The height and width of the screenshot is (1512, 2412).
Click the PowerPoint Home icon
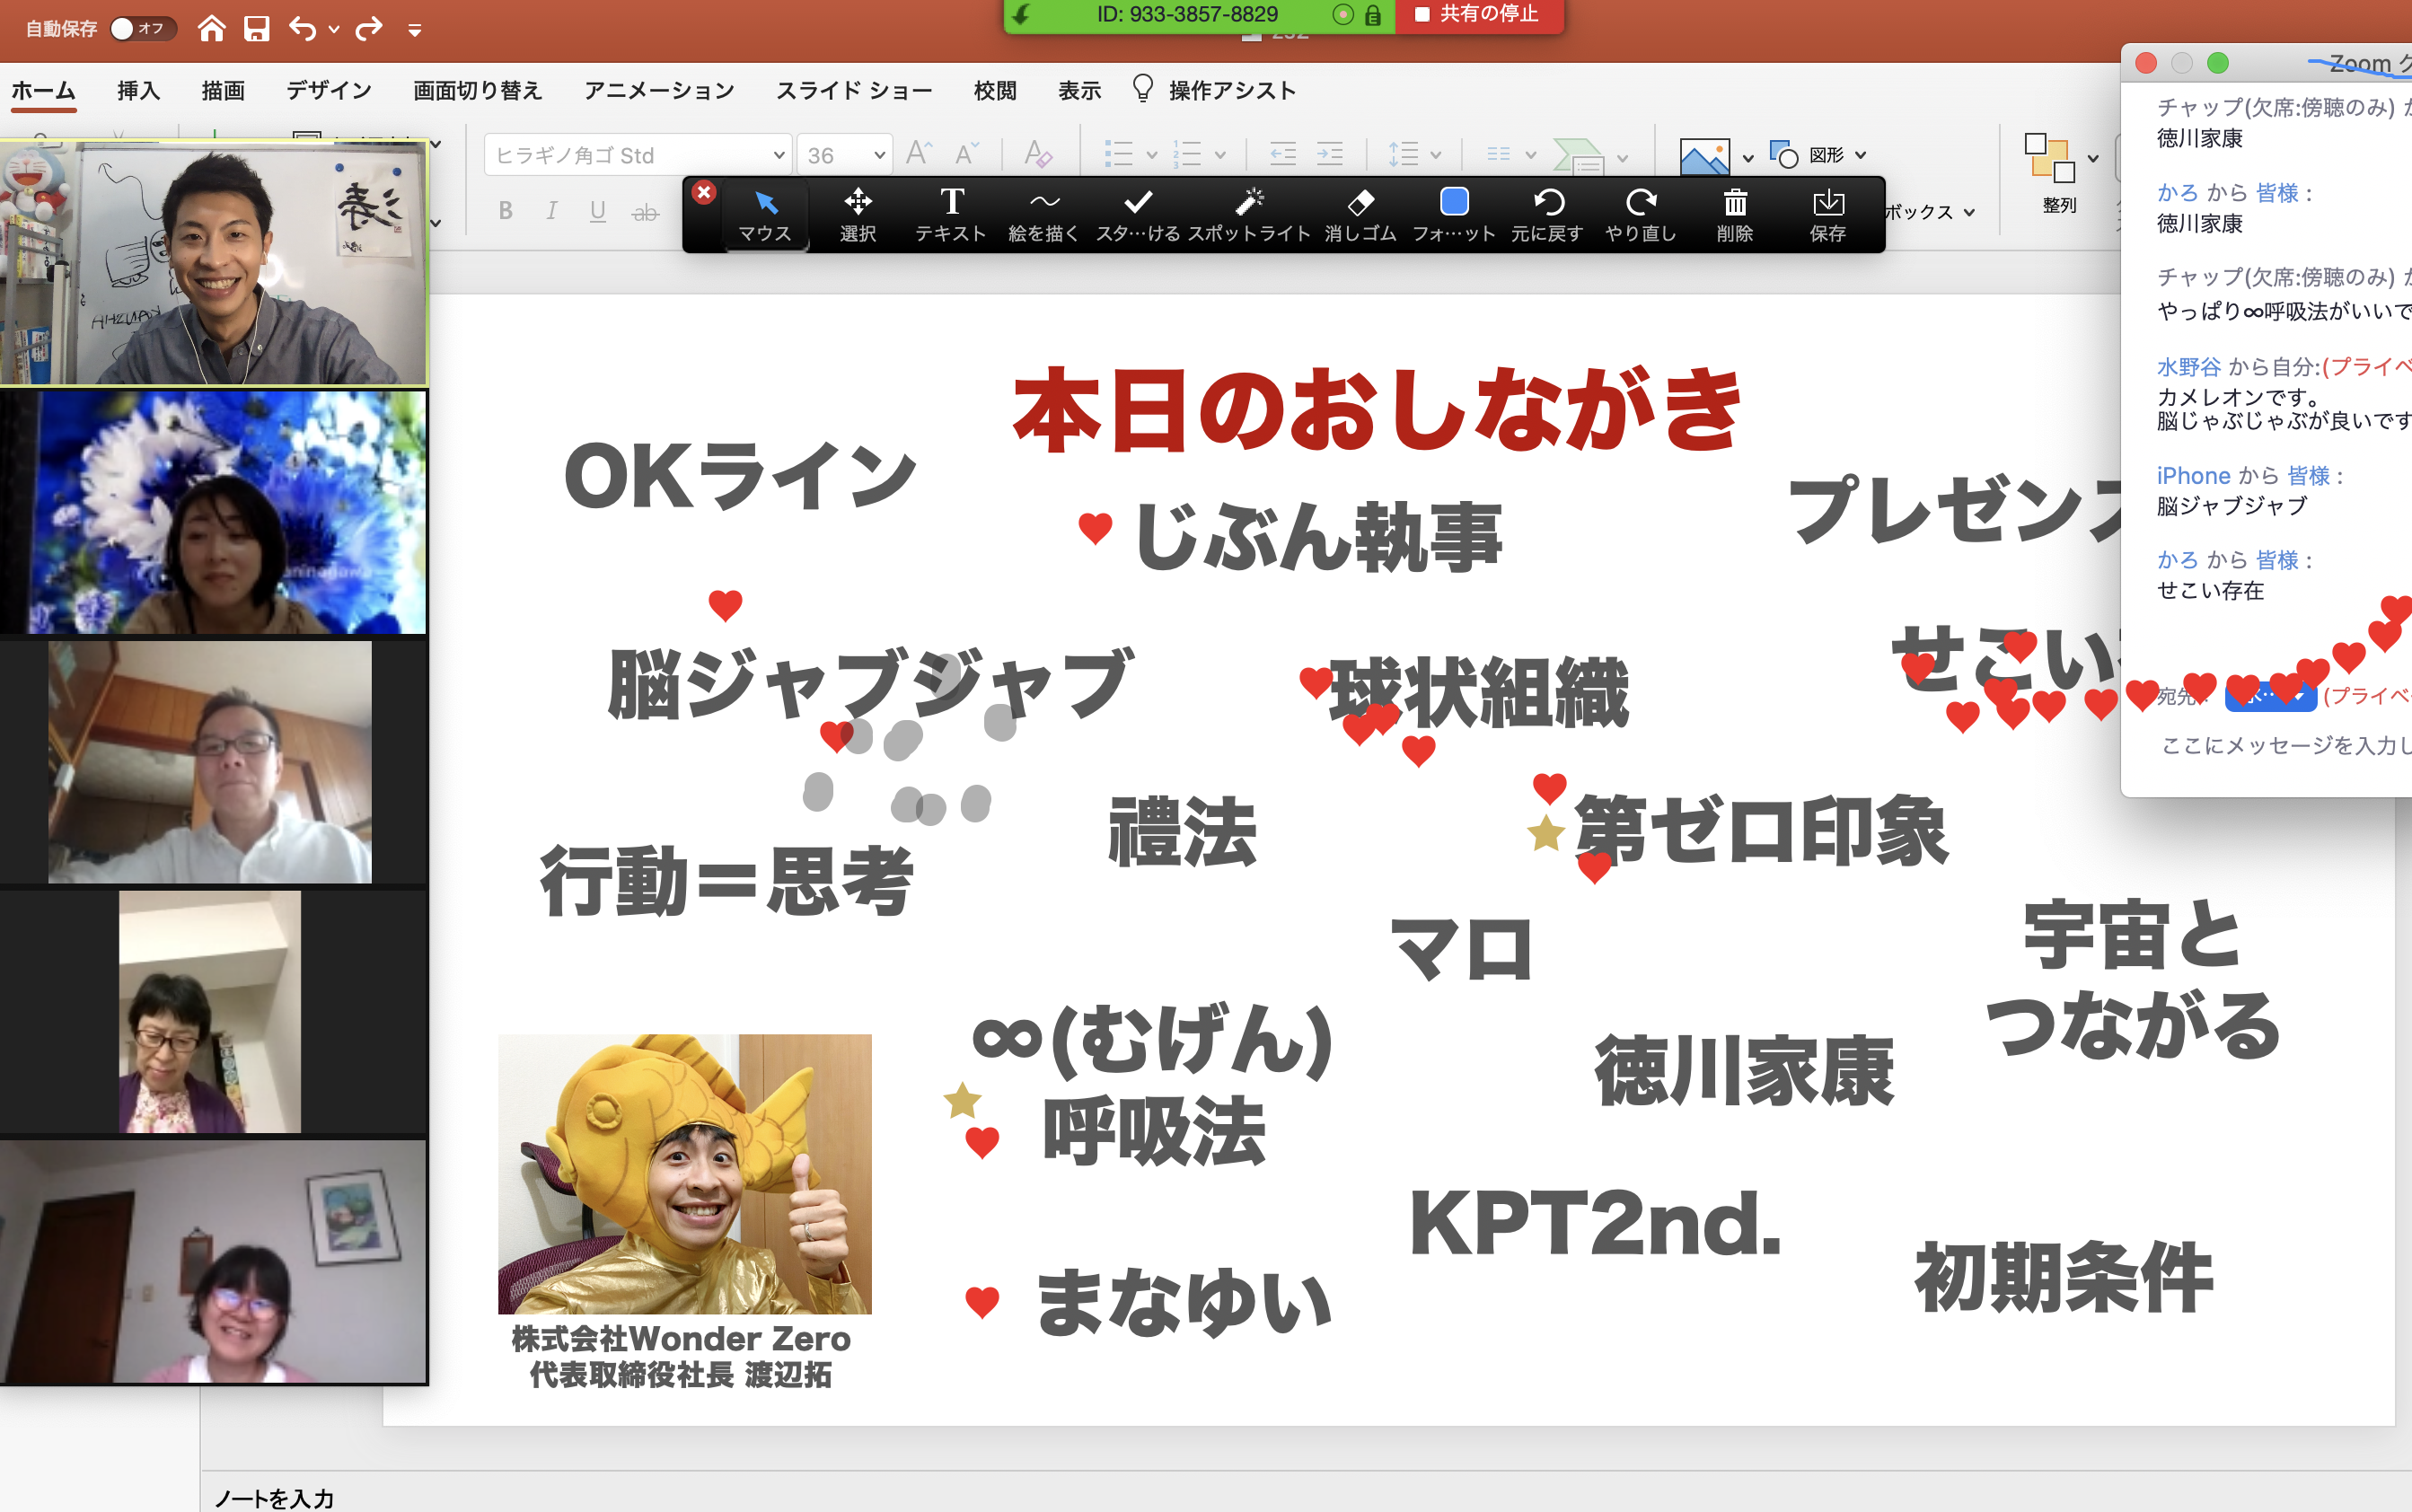[x=211, y=29]
